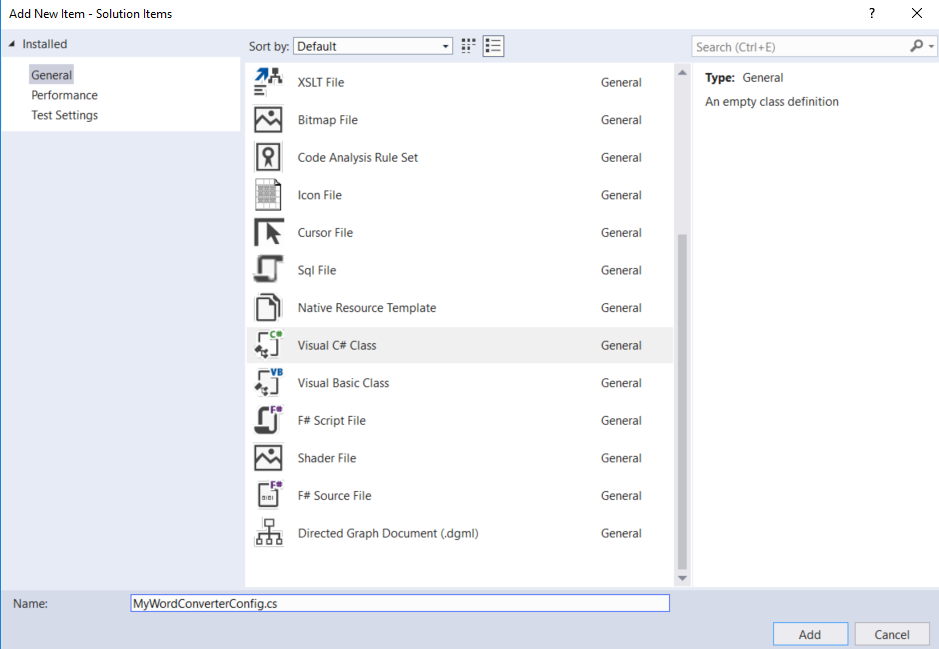Viewport: 939px width, 649px height.
Task: Click the 'Icon File' label
Action: coord(319,195)
